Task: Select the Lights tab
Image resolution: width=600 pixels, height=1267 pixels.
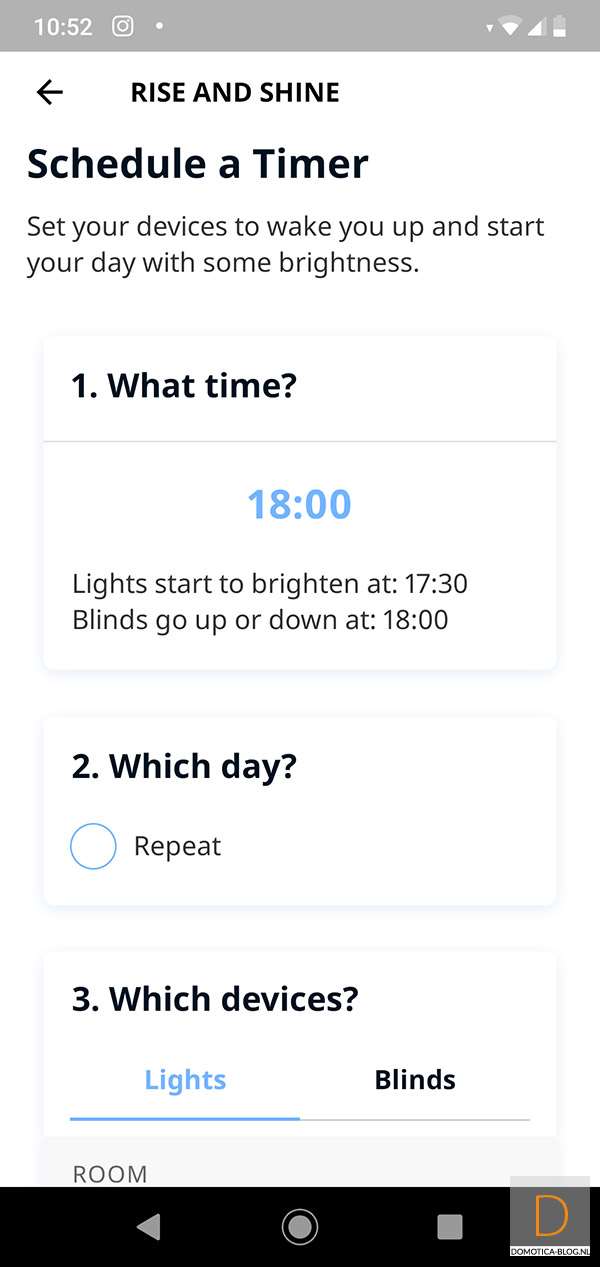Action: (185, 1080)
